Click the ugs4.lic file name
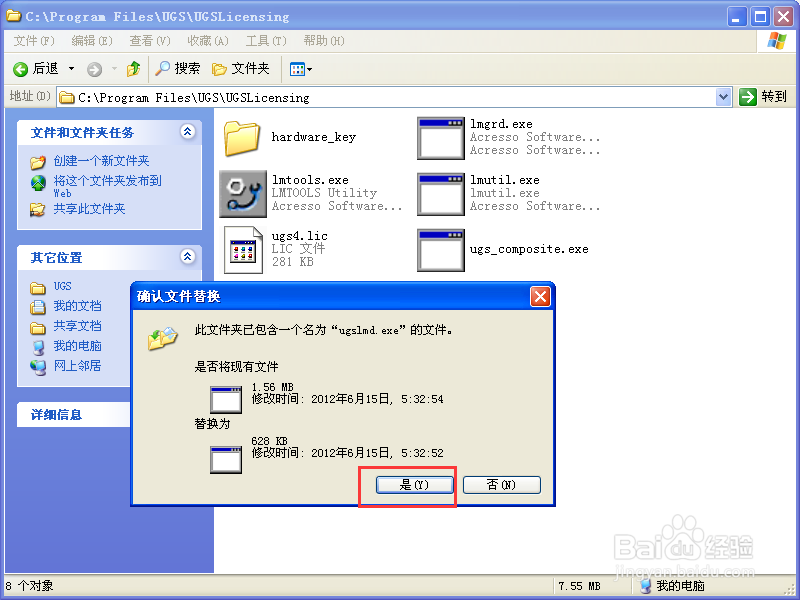The width and height of the screenshot is (800, 600). 299,236
